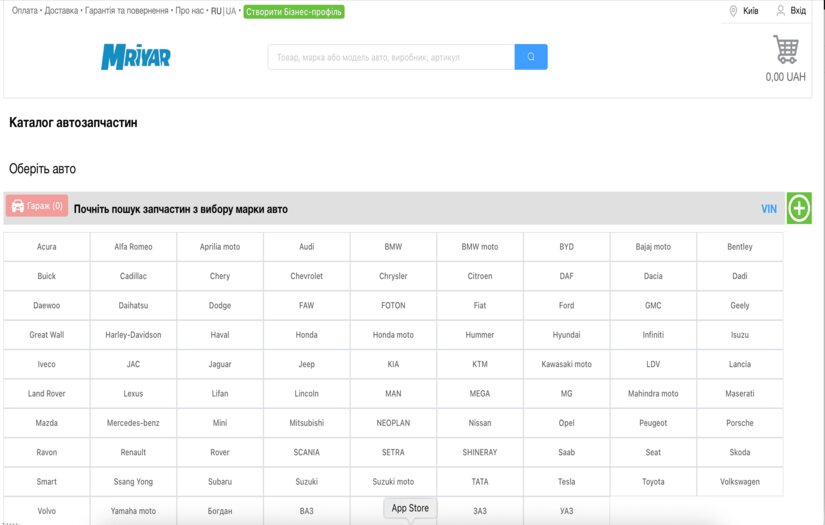Select the Jeep brand

307,365
